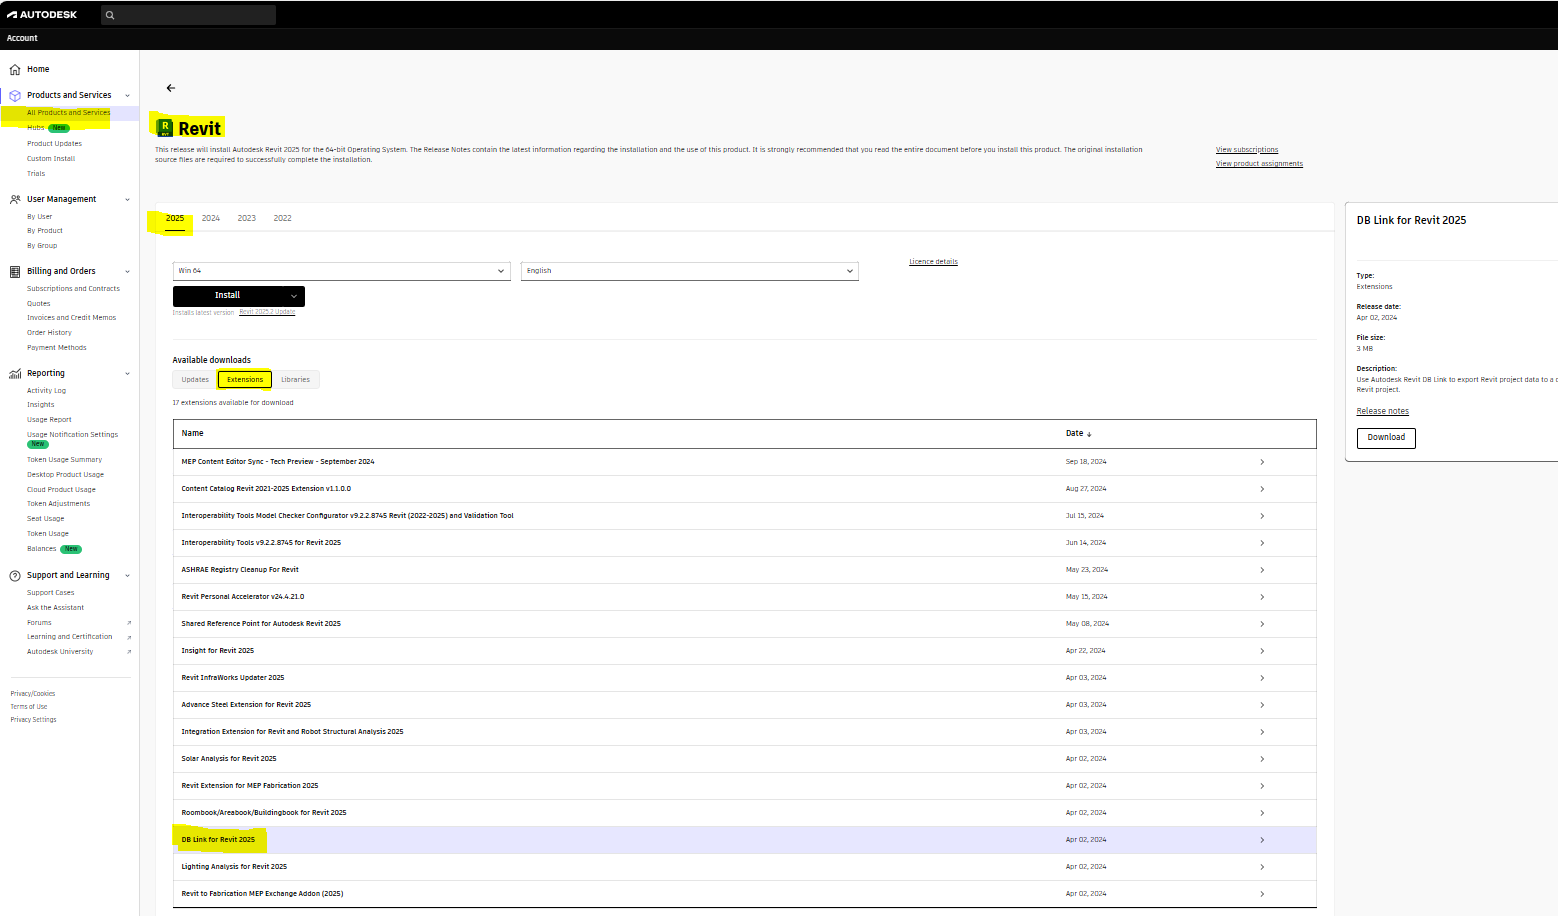Open the Release notes link

coord(1382,412)
